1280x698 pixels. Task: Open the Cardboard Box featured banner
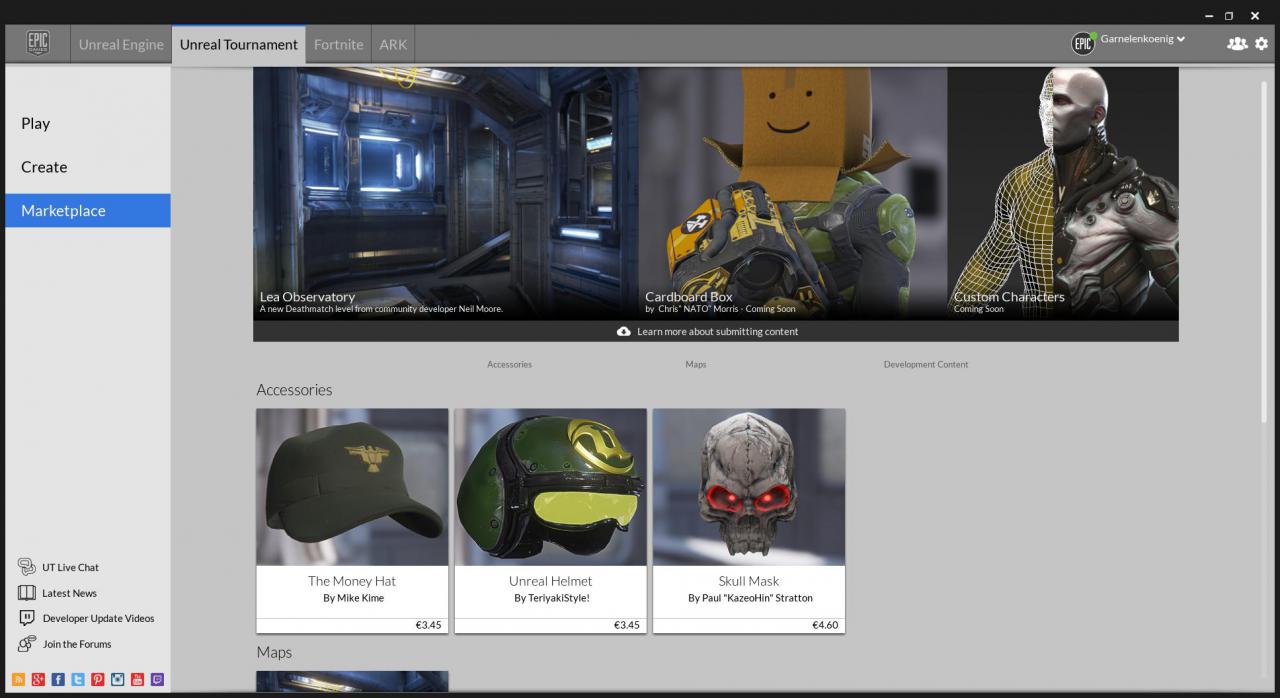[x=793, y=193]
